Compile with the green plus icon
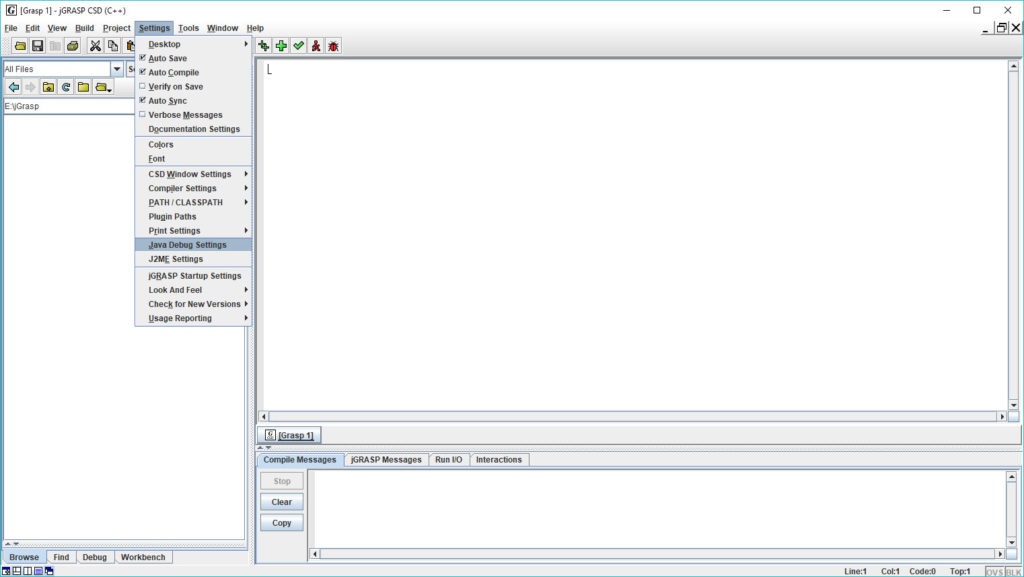Viewport: 1024px width, 577px height. coord(281,46)
